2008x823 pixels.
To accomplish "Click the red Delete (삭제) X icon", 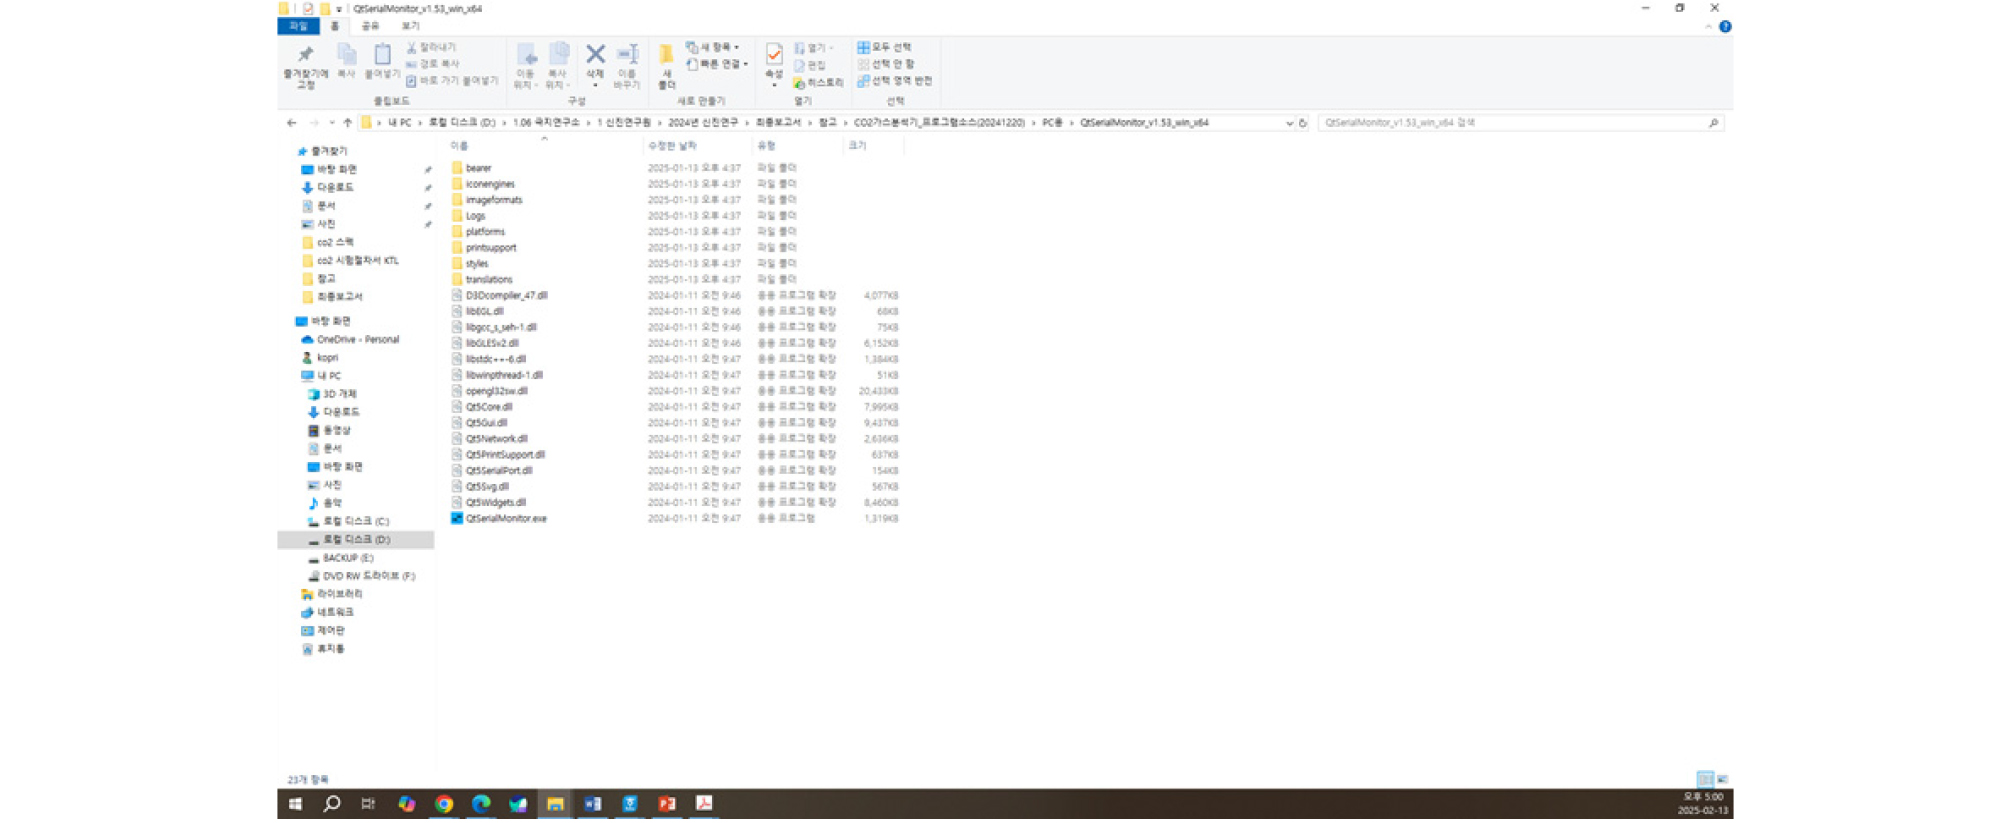I will tap(595, 55).
